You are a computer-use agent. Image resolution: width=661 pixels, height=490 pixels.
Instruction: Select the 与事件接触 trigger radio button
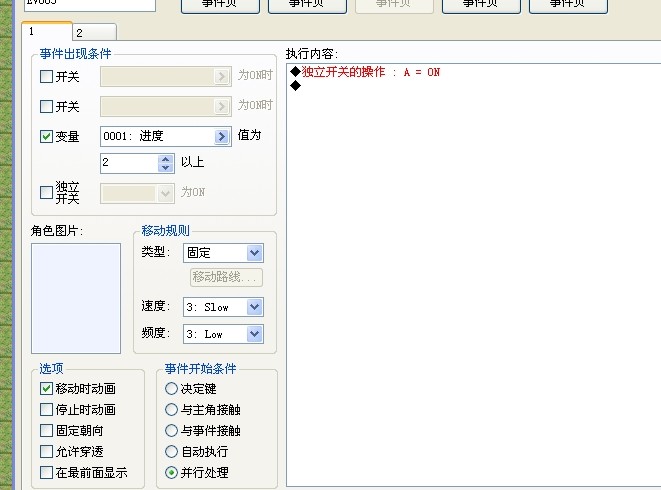point(171,431)
